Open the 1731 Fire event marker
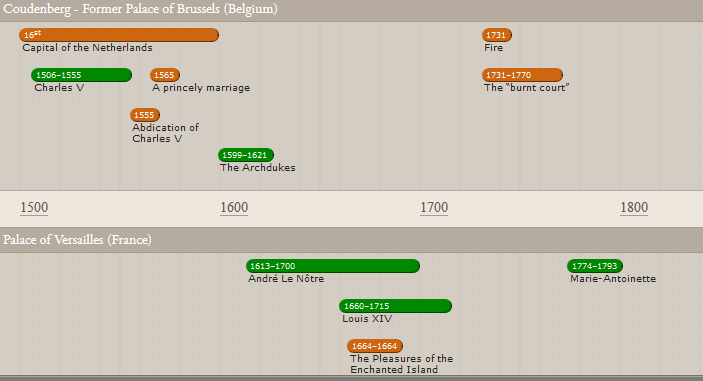The width and height of the screenshot is (703, 381). (497, 35)
